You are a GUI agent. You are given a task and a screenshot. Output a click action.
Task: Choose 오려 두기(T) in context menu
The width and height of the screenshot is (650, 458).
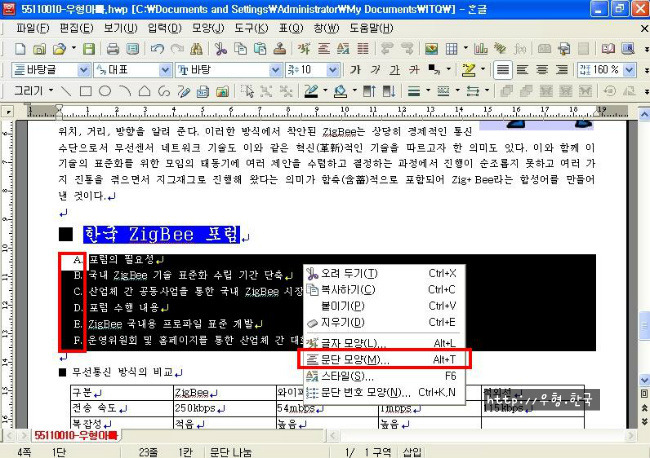pyautogui.click(x=384, y=274)
